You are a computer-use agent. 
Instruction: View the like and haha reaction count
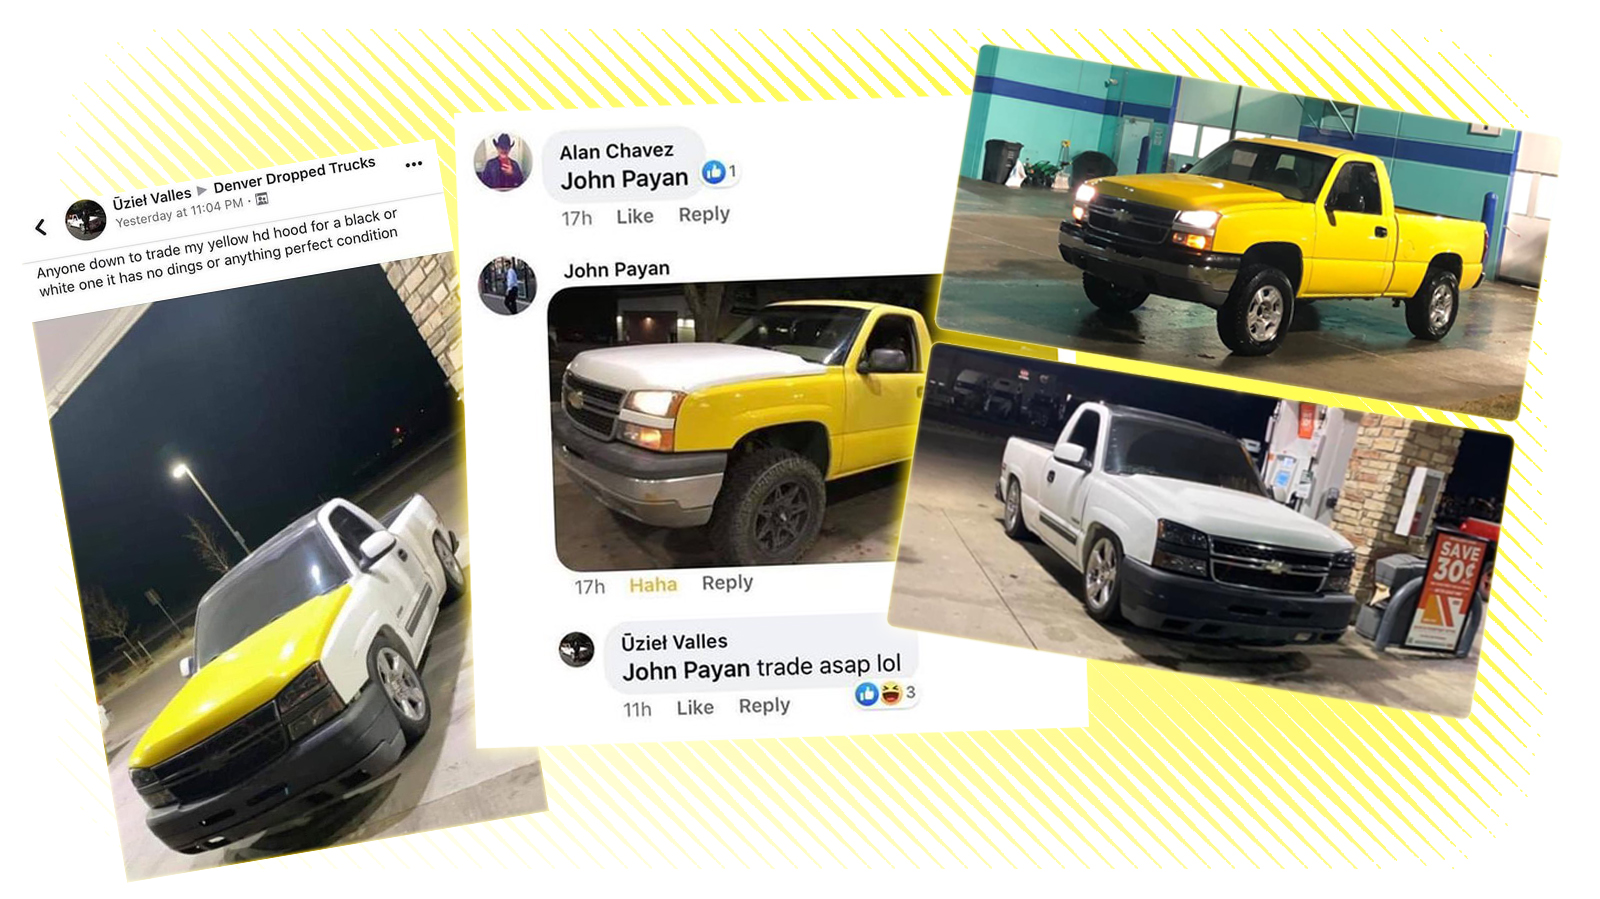coord(885,692)
